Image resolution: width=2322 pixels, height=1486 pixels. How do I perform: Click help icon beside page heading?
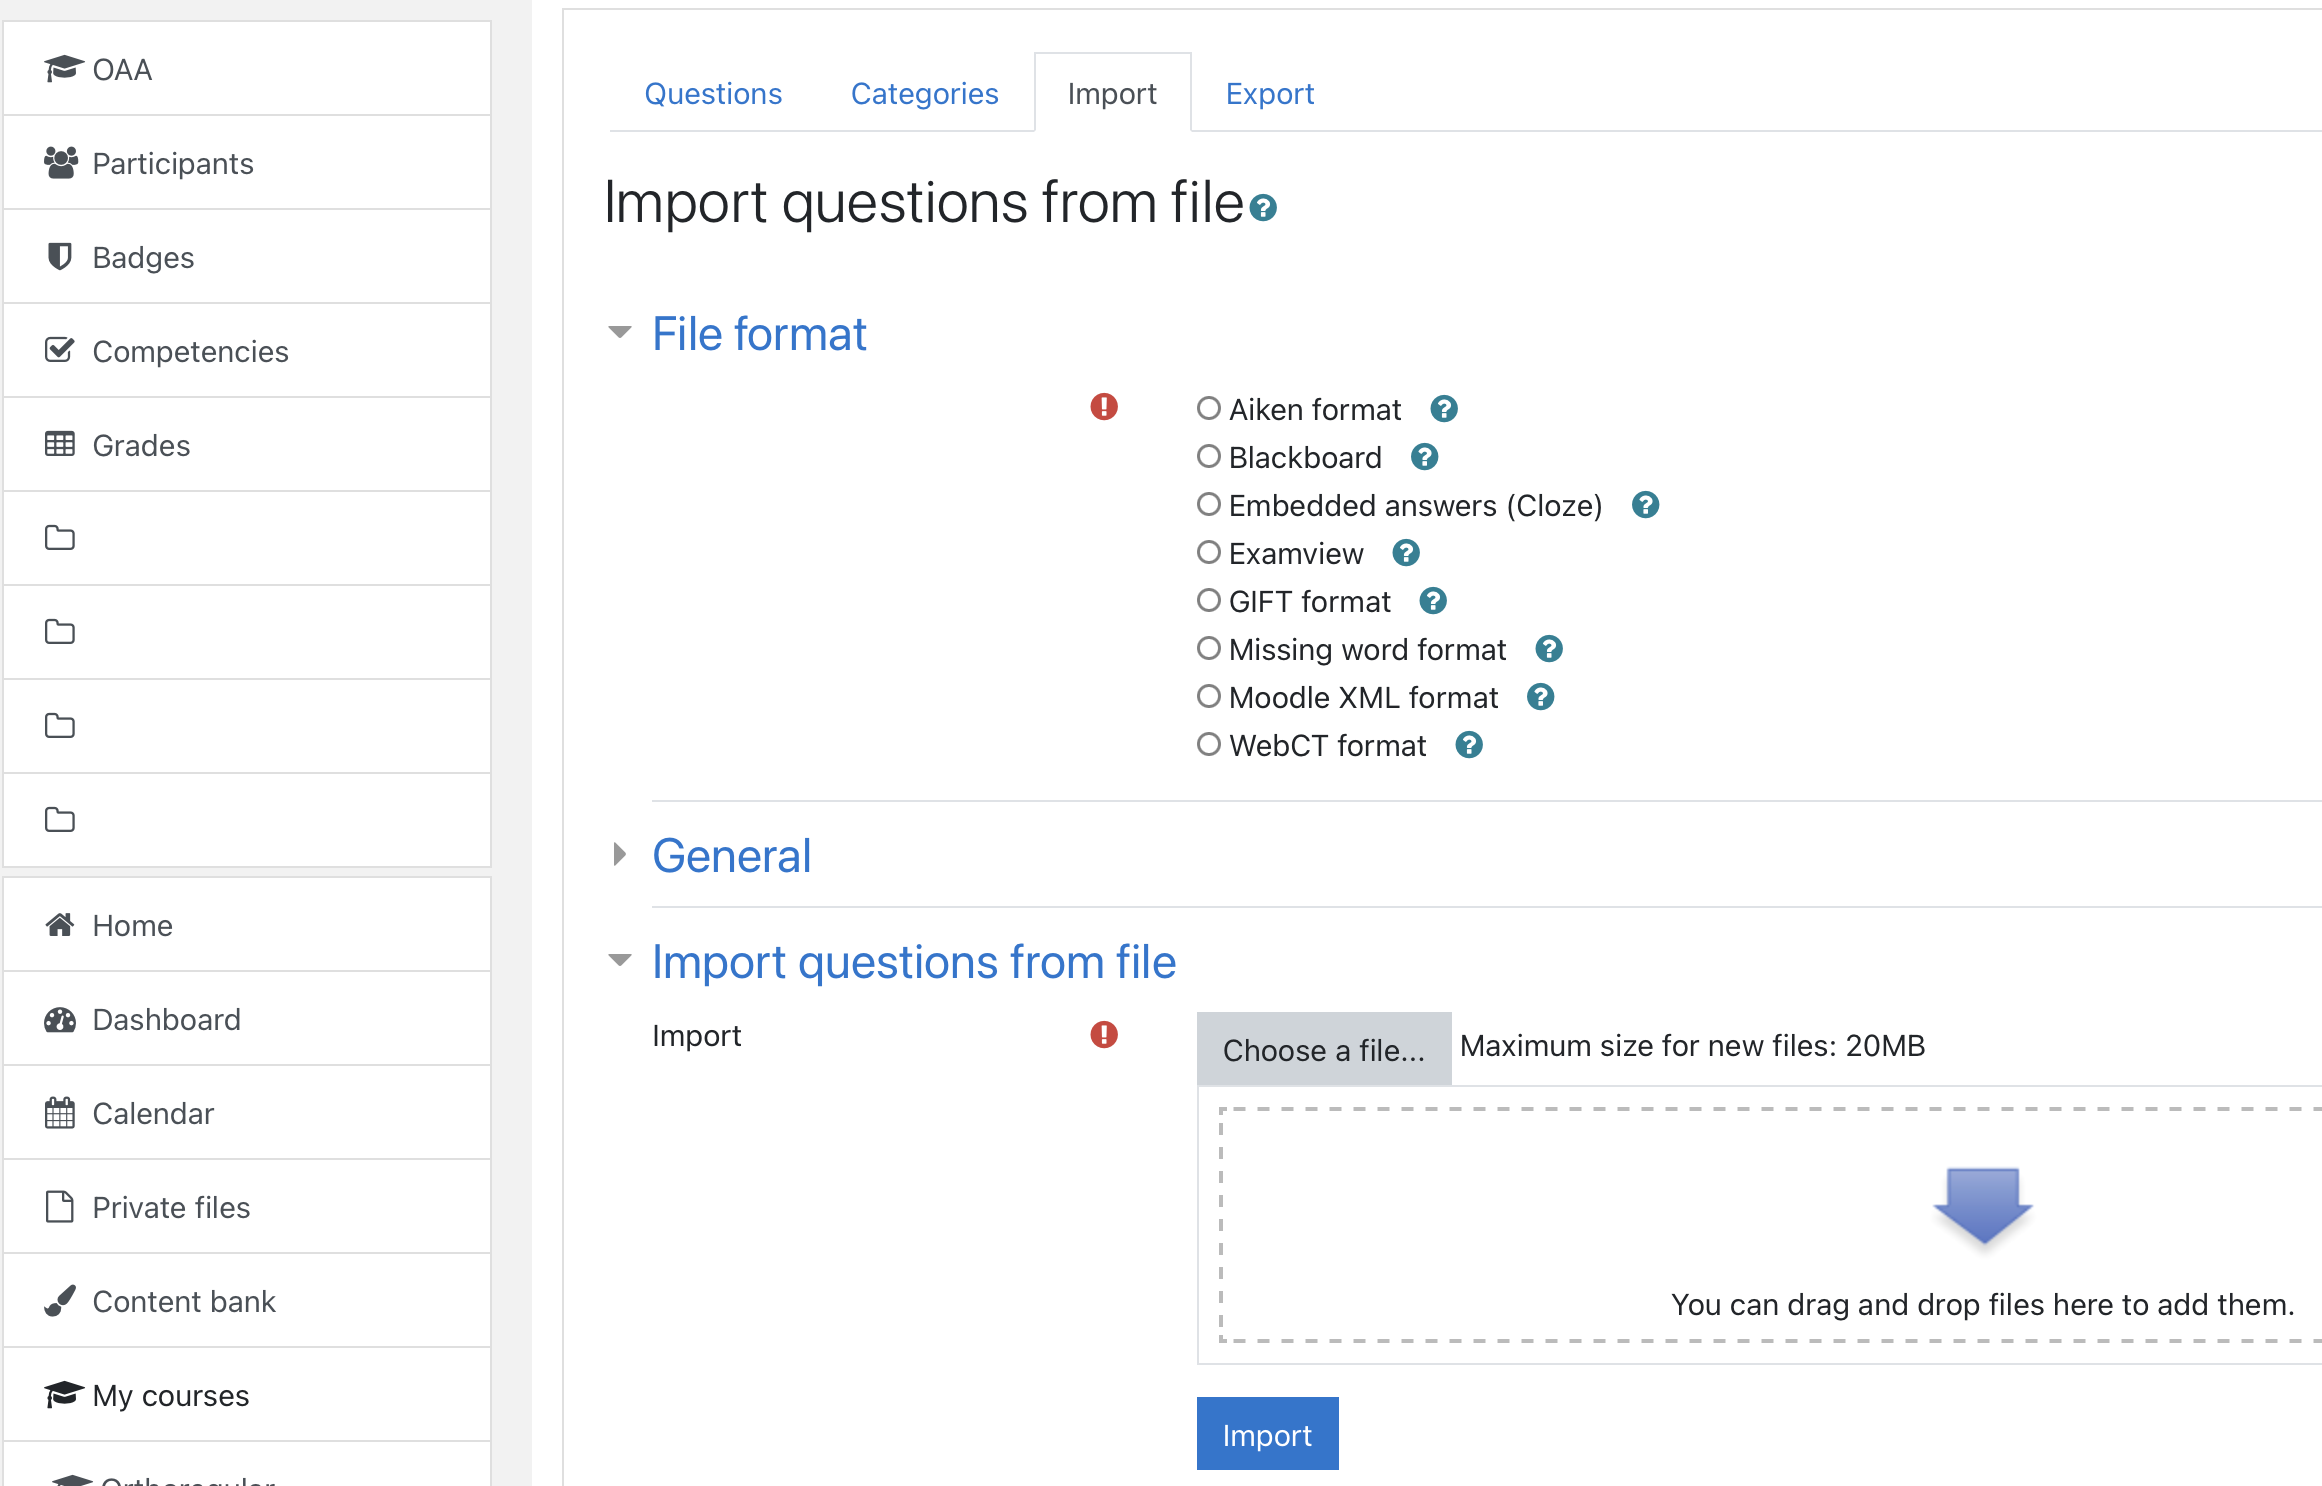coord(1263,208)
